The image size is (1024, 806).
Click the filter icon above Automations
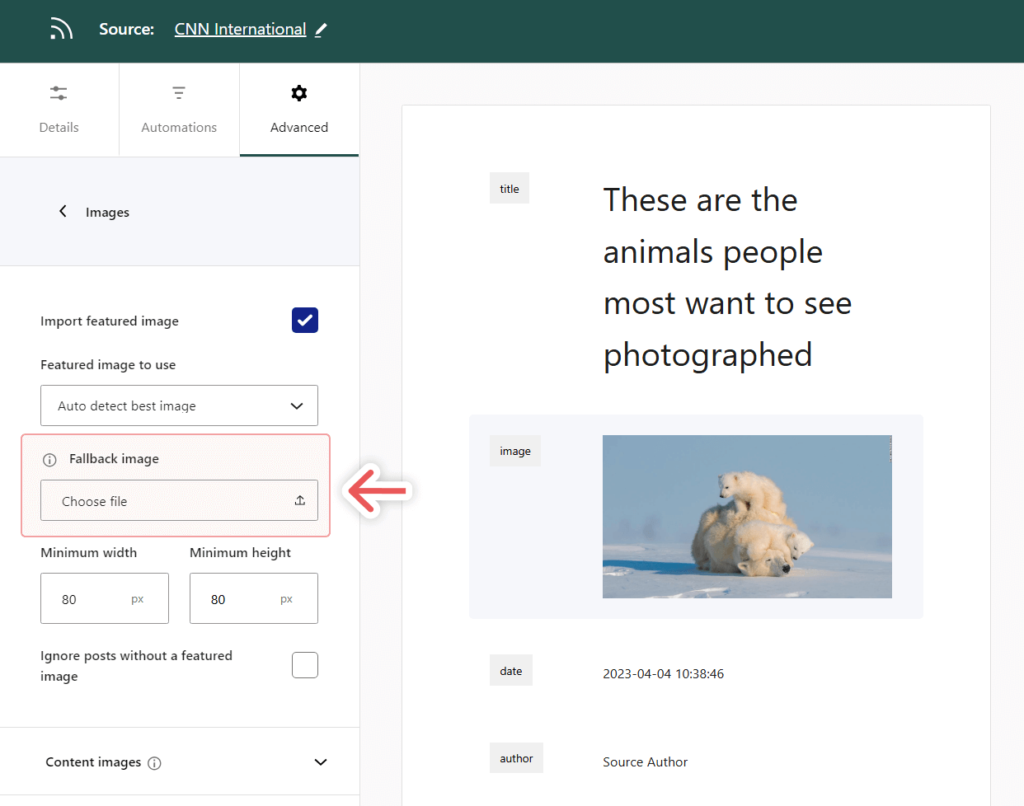(x=178, y=92)
